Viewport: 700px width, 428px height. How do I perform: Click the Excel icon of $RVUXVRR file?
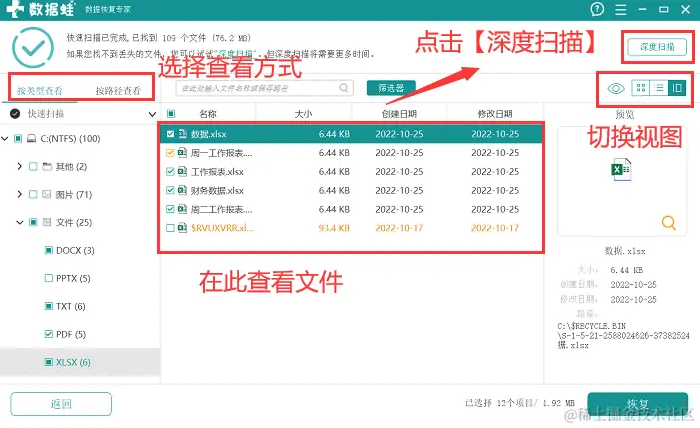(x=182, y=228)
